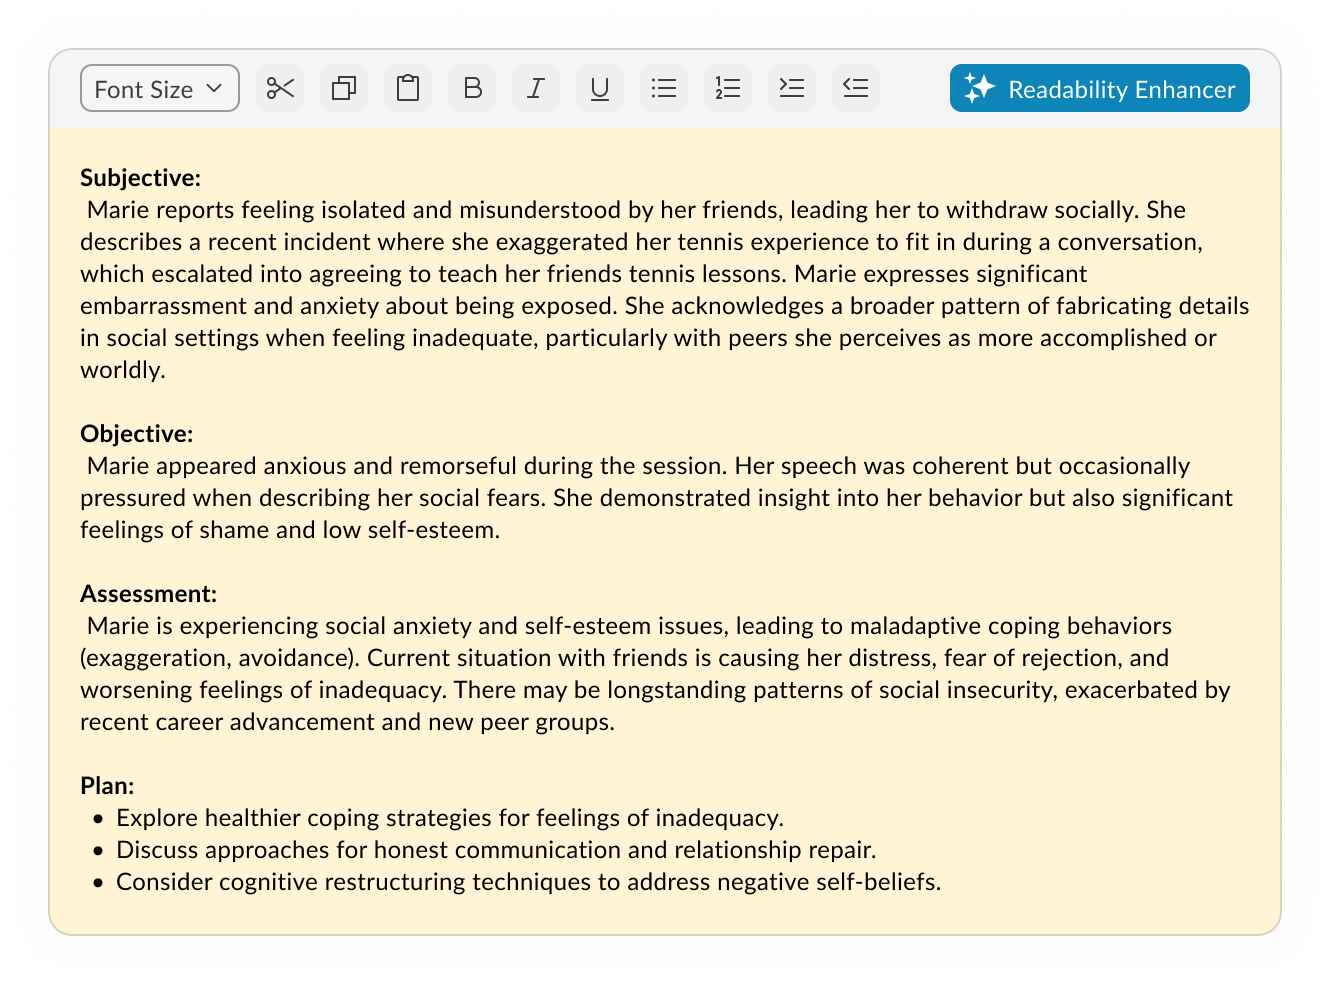Viewport: 1330px width, 984px height.
Task: Toggle Underline formatting
Action: 600,89
